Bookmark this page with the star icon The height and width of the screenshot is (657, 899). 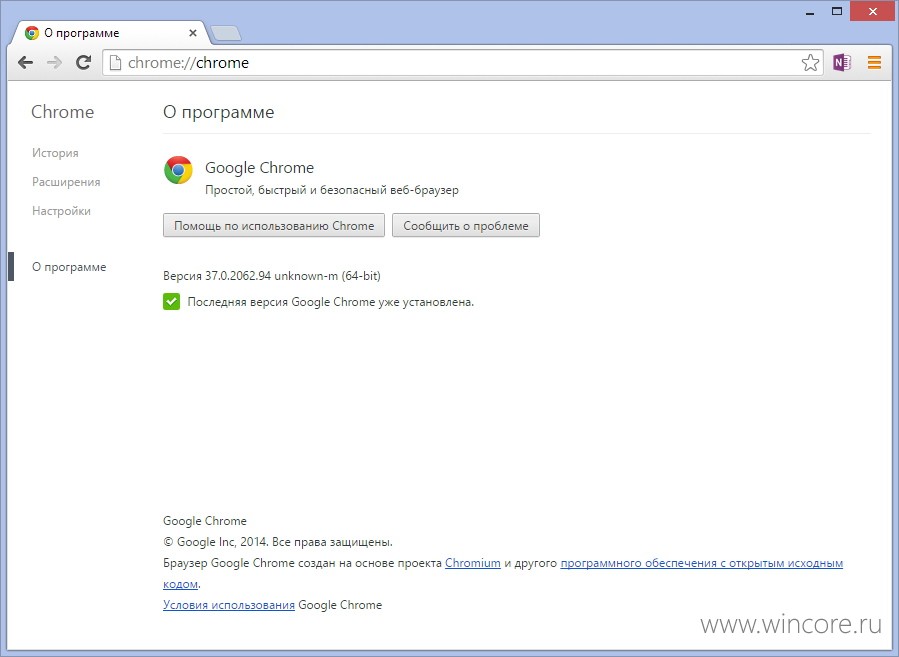pos(810,62)
